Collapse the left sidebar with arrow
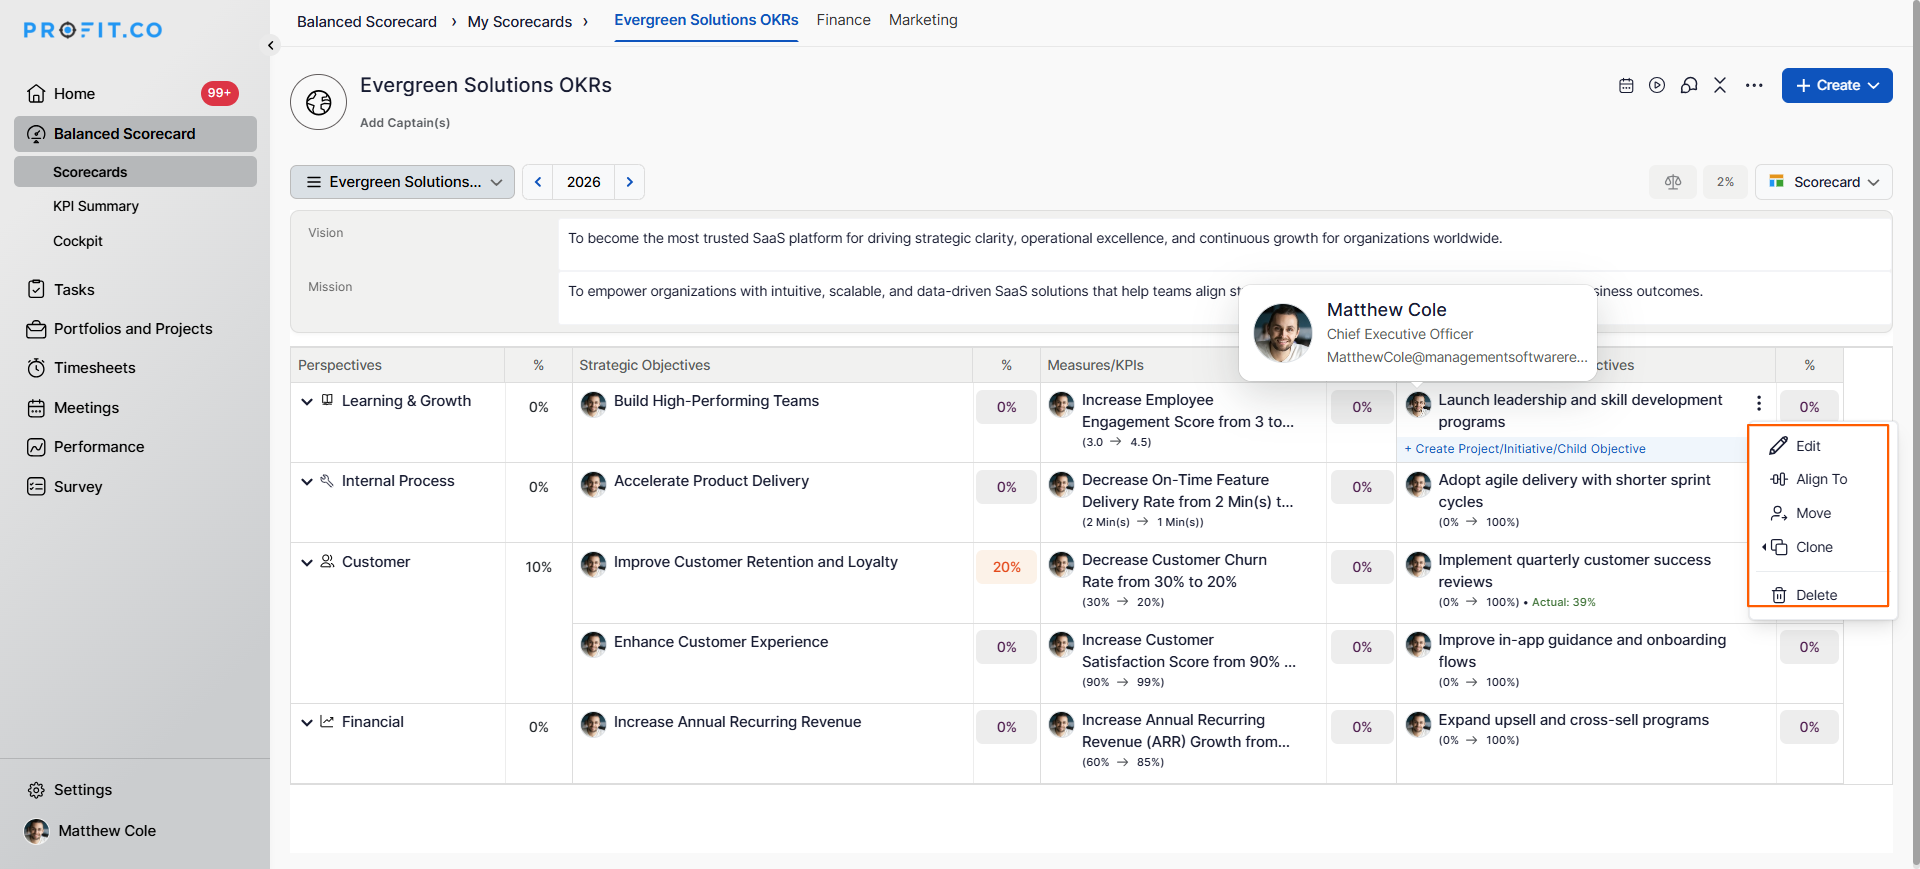The height and width of the screenshot is (869, 1920). pyautogui.click(x=271, y=45)
